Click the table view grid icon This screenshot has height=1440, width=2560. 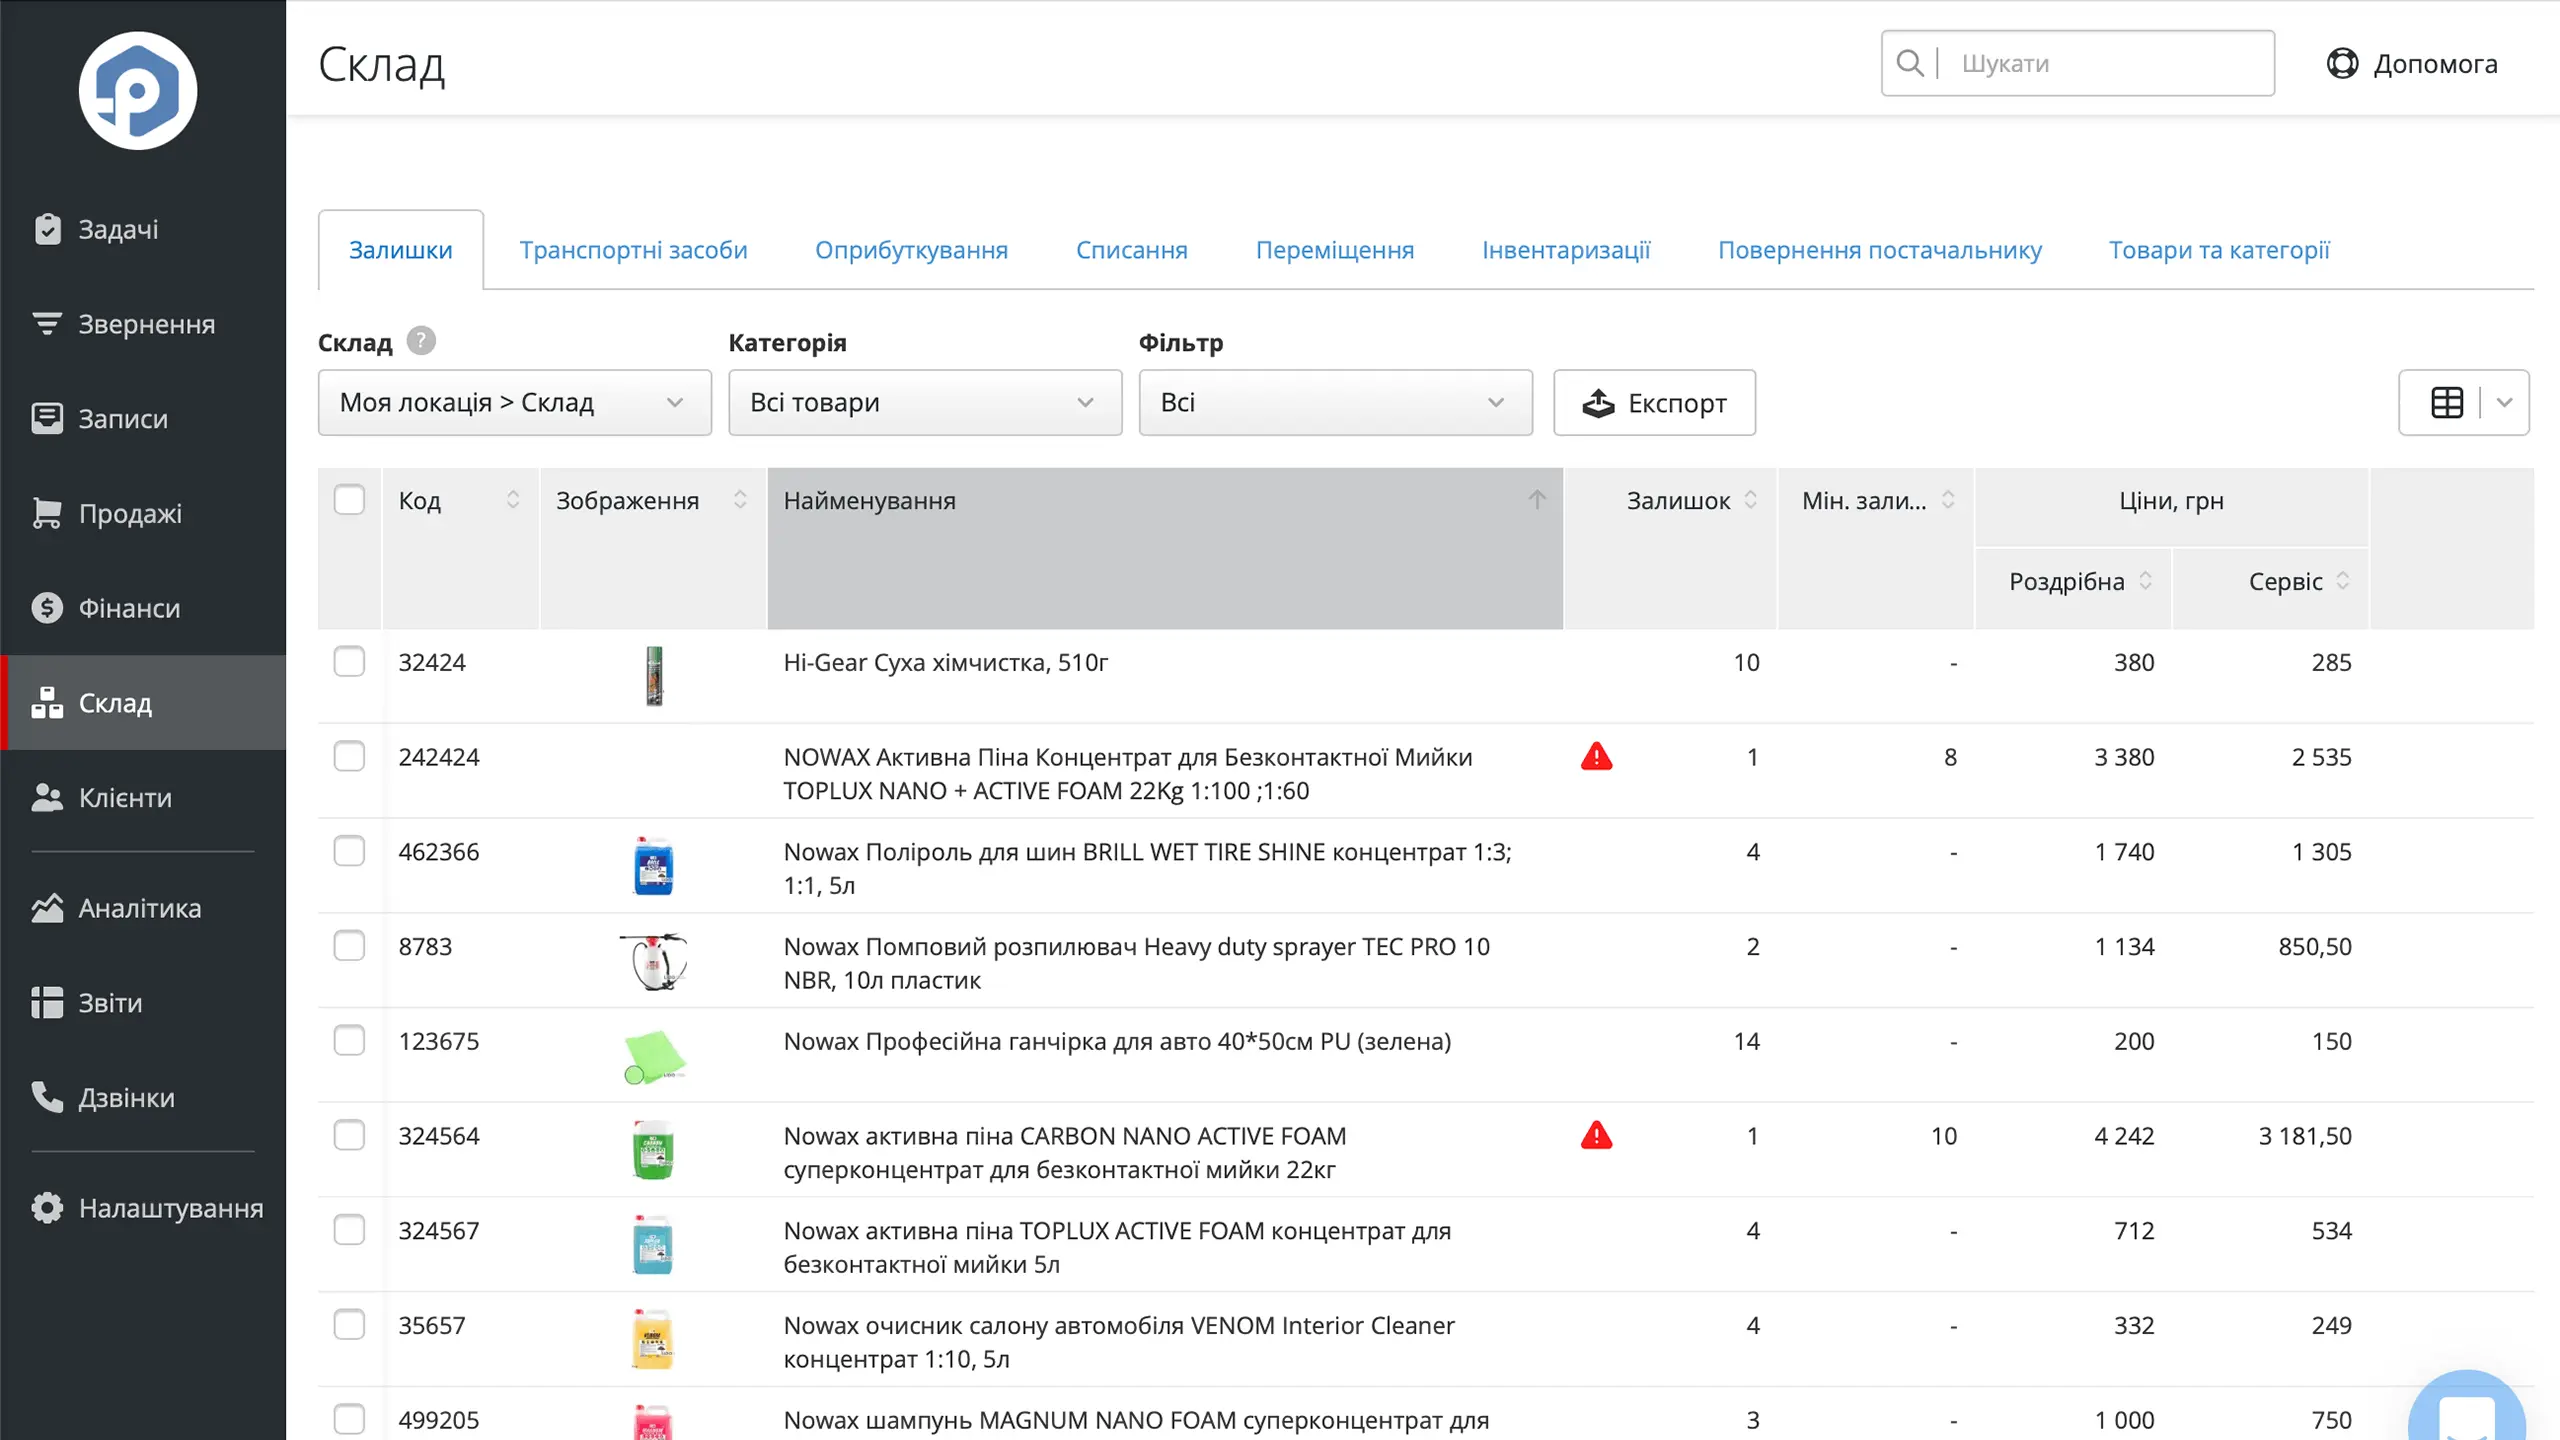click(2447, 403)
